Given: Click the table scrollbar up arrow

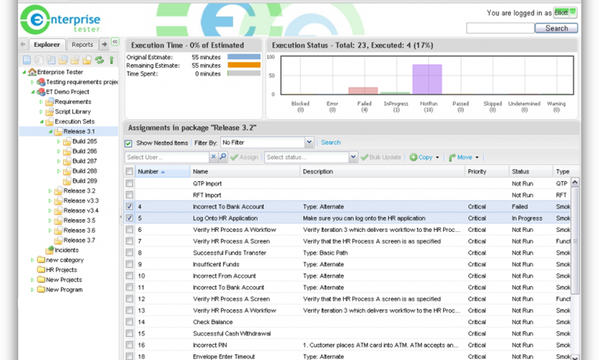Looking at the screenshot, I should [575, 182].
